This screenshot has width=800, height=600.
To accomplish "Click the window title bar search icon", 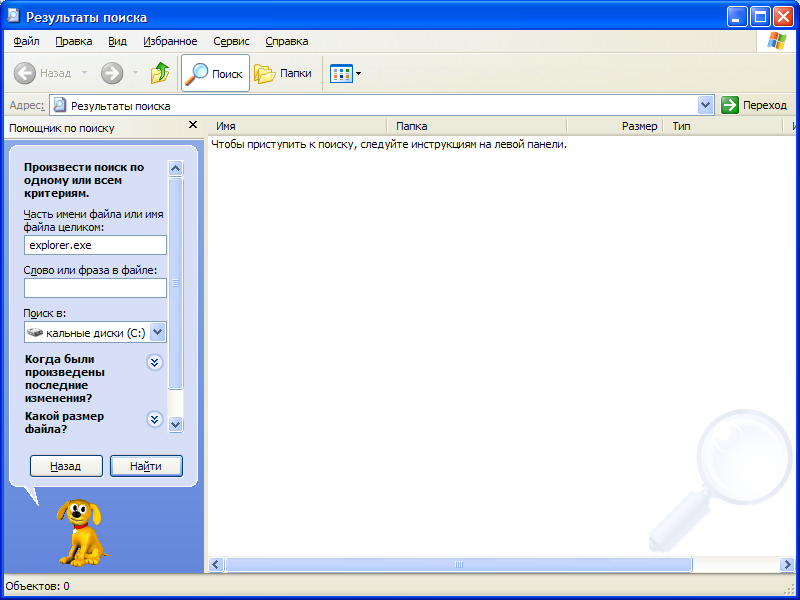I will (13, 17).
